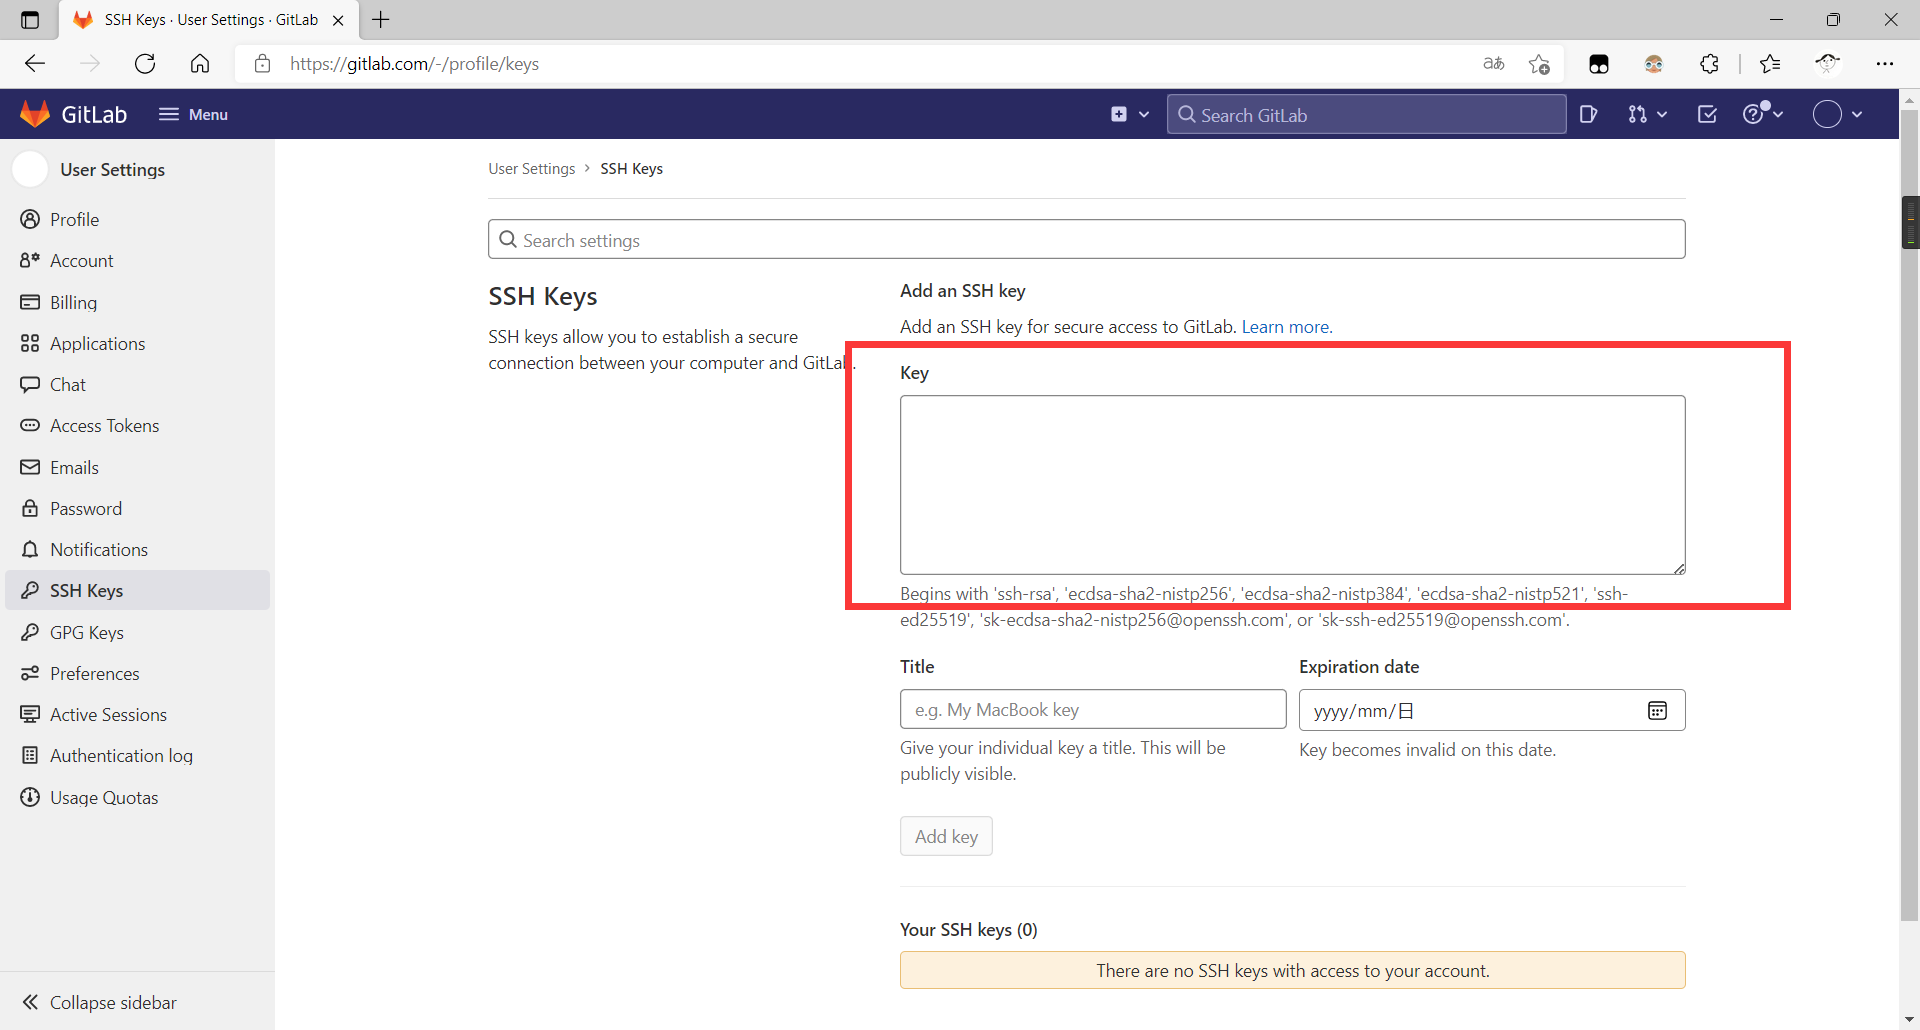Image resolution: width=1920 pixels, height=1030 pixels.
Task: Focus the Search settings field
Action: pyautogui.click(x=1086, y=239)
